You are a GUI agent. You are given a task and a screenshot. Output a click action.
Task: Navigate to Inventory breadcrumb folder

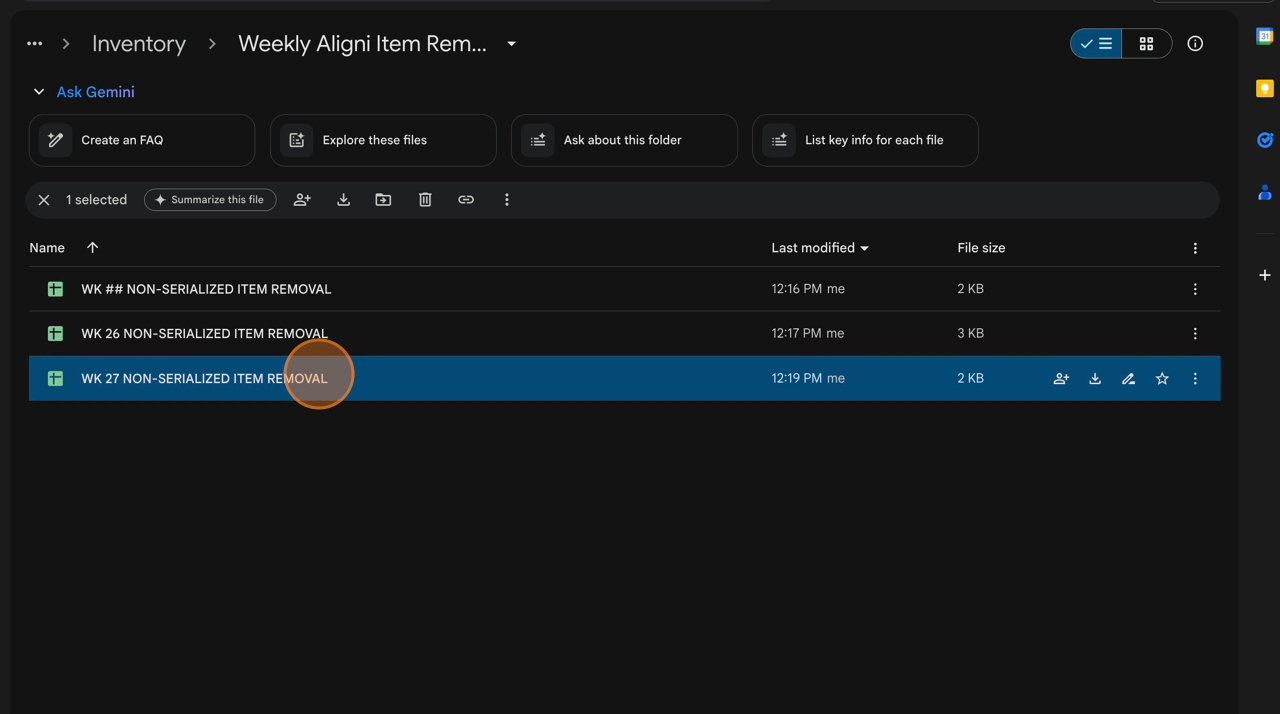coord(139,44)
